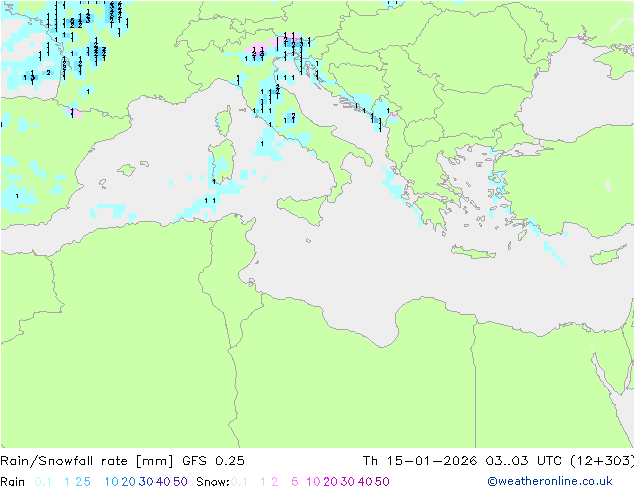Pick the rain legend value 30
634x490 pixels.
(146, 482)
